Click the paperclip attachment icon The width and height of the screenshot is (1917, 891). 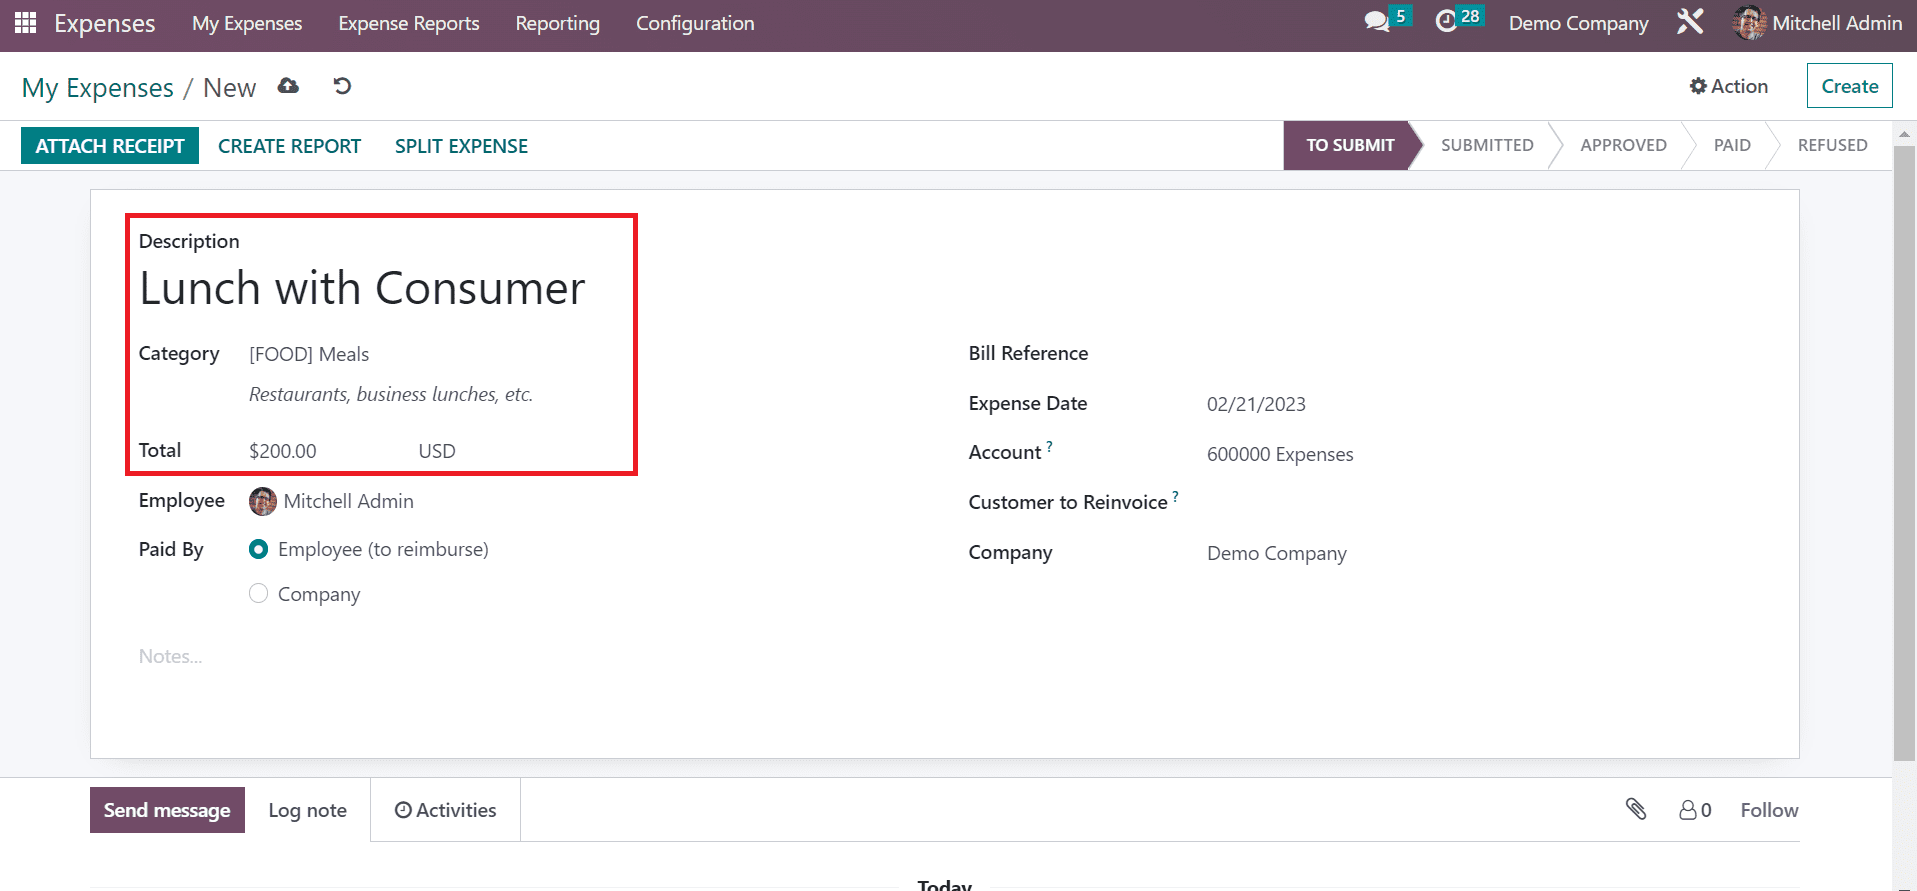coord(1635,809)
